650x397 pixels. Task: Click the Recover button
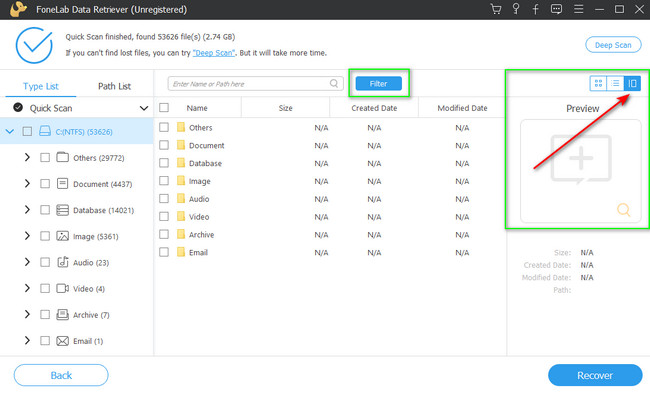(595, 375)
